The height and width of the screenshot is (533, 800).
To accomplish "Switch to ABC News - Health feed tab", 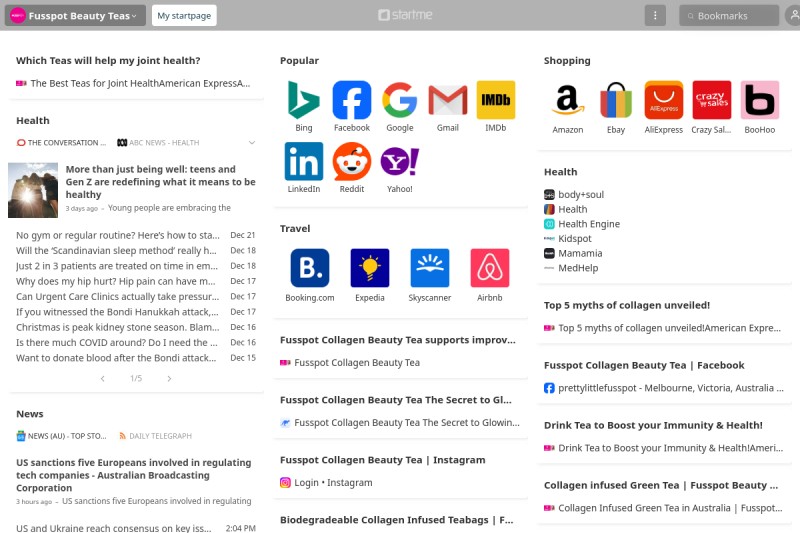I will 158,143.
